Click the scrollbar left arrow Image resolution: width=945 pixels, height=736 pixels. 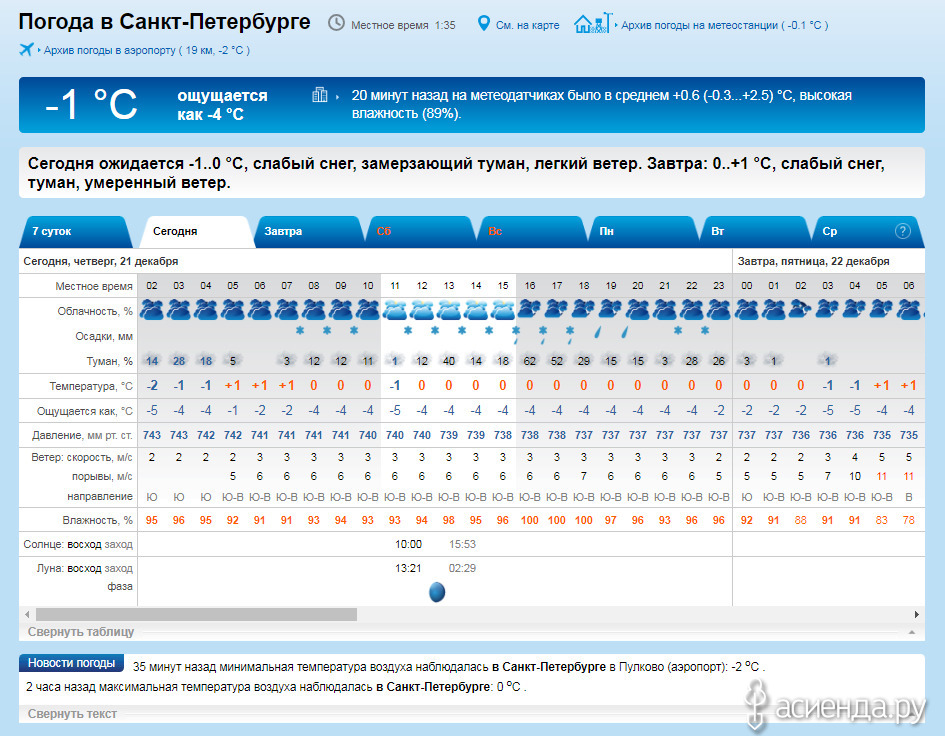point(27,614)
